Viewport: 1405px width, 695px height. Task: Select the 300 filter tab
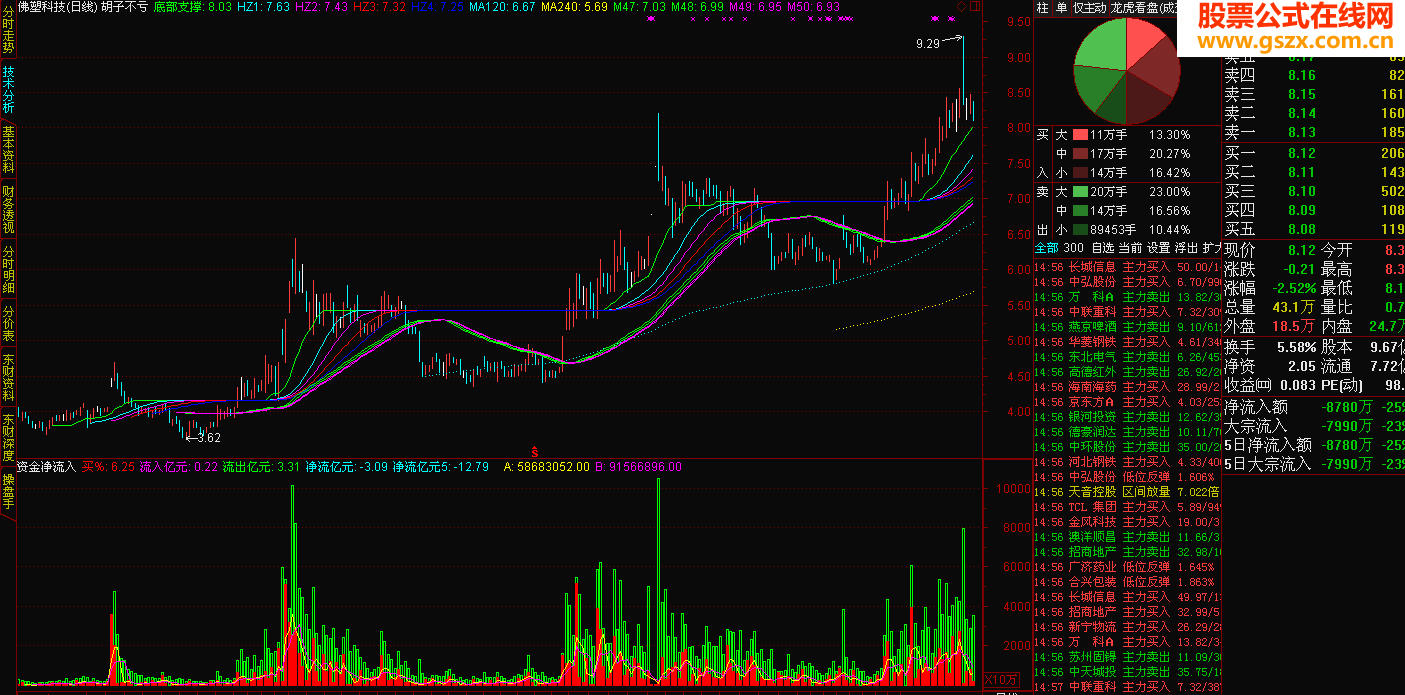pos(1073,248)
